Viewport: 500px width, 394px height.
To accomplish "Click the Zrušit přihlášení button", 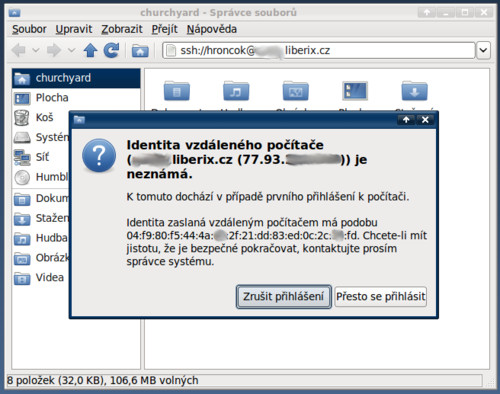I will (284, 296).
